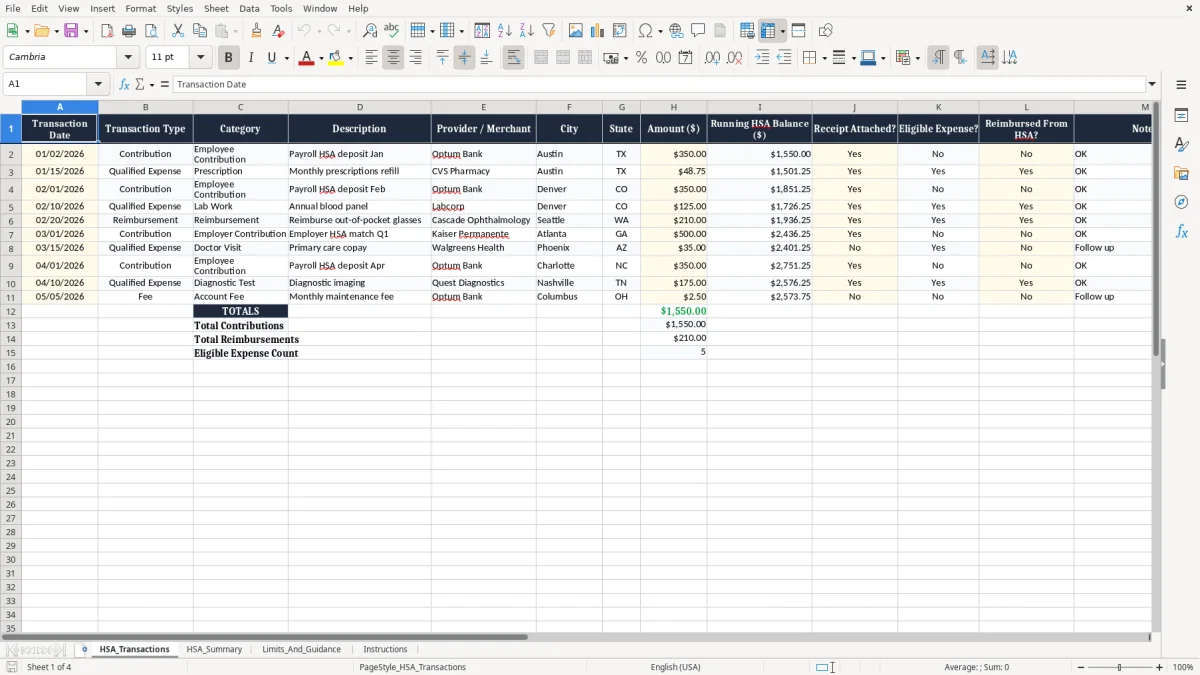Expand the formula bar arrow
The image size is (1200, 675).
coord(1152,84)
